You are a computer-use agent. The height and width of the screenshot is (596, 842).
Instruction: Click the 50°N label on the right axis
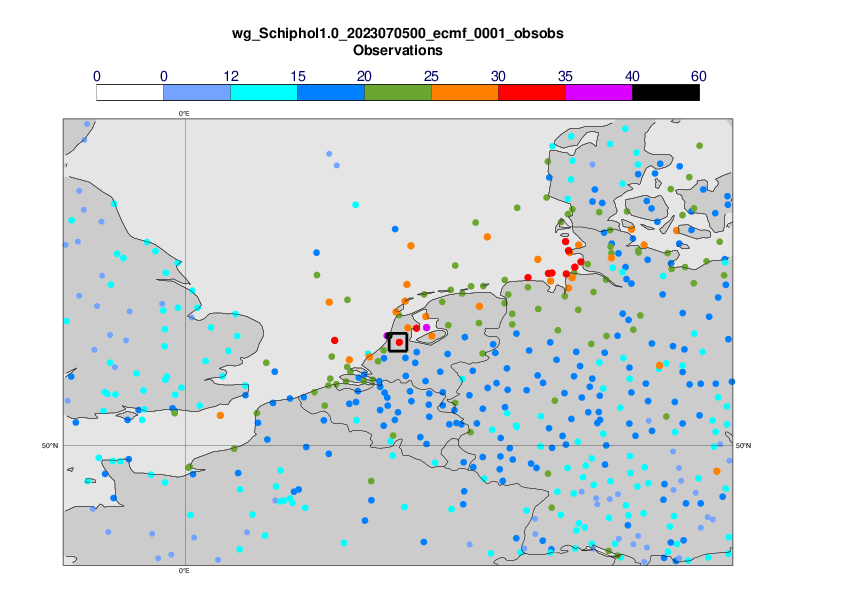tap(743, 446)
